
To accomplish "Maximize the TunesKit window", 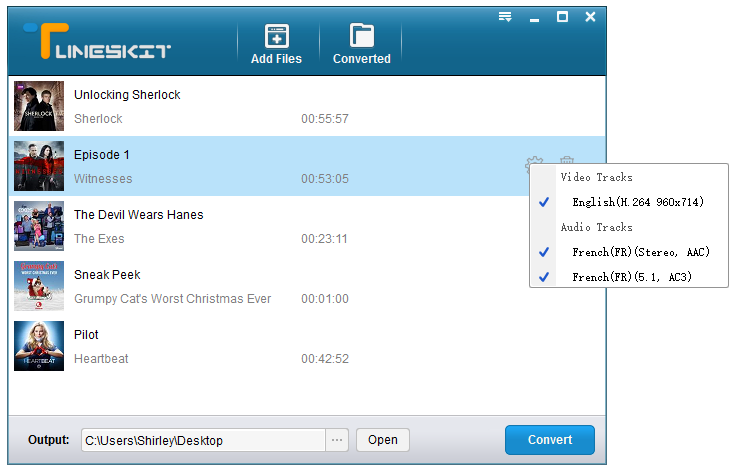I will coord(562,17).
